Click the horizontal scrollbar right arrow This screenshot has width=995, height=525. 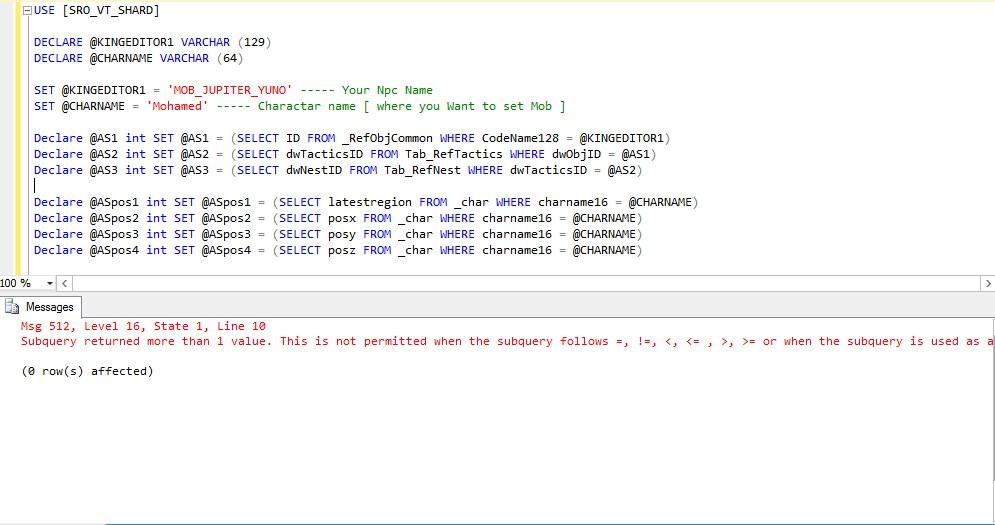click(988, 283)
